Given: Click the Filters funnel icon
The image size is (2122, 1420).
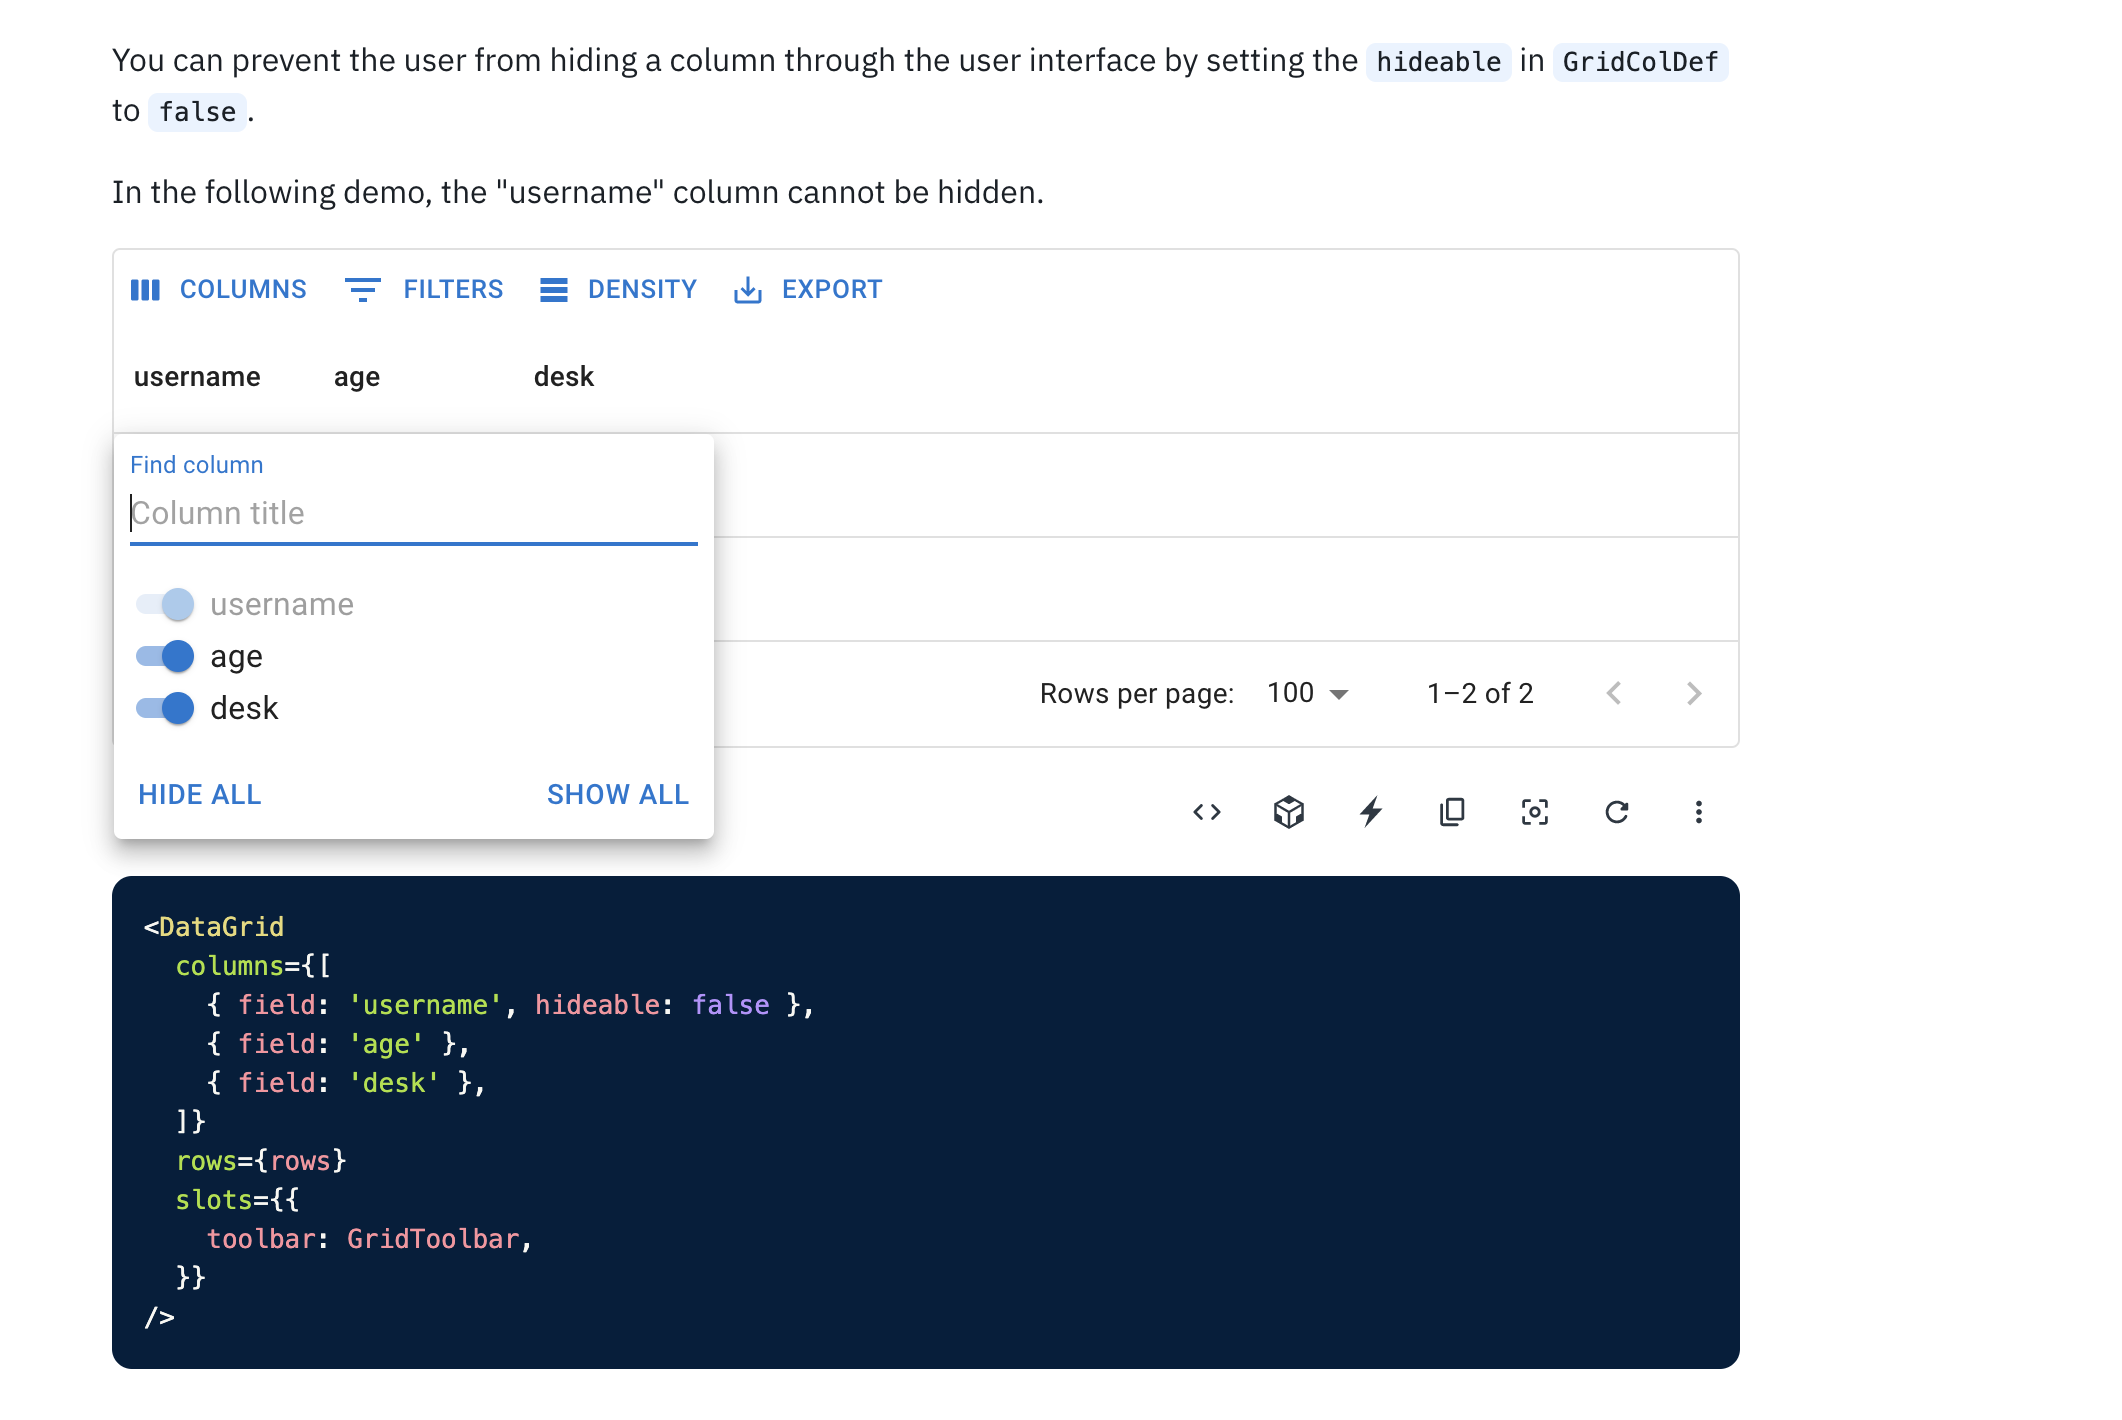Looking at the screenshot, I should (x=363, y=290).
